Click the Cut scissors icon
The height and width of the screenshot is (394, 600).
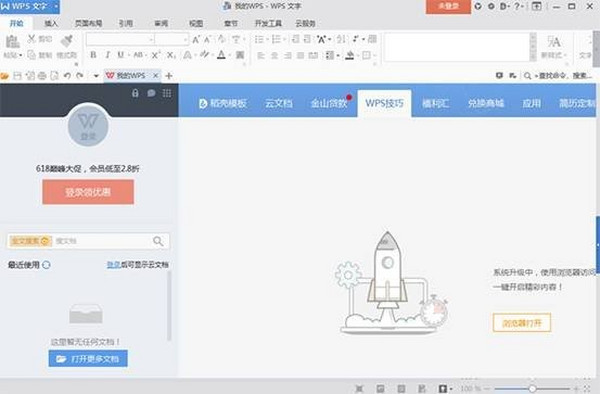tap(31, 39)
